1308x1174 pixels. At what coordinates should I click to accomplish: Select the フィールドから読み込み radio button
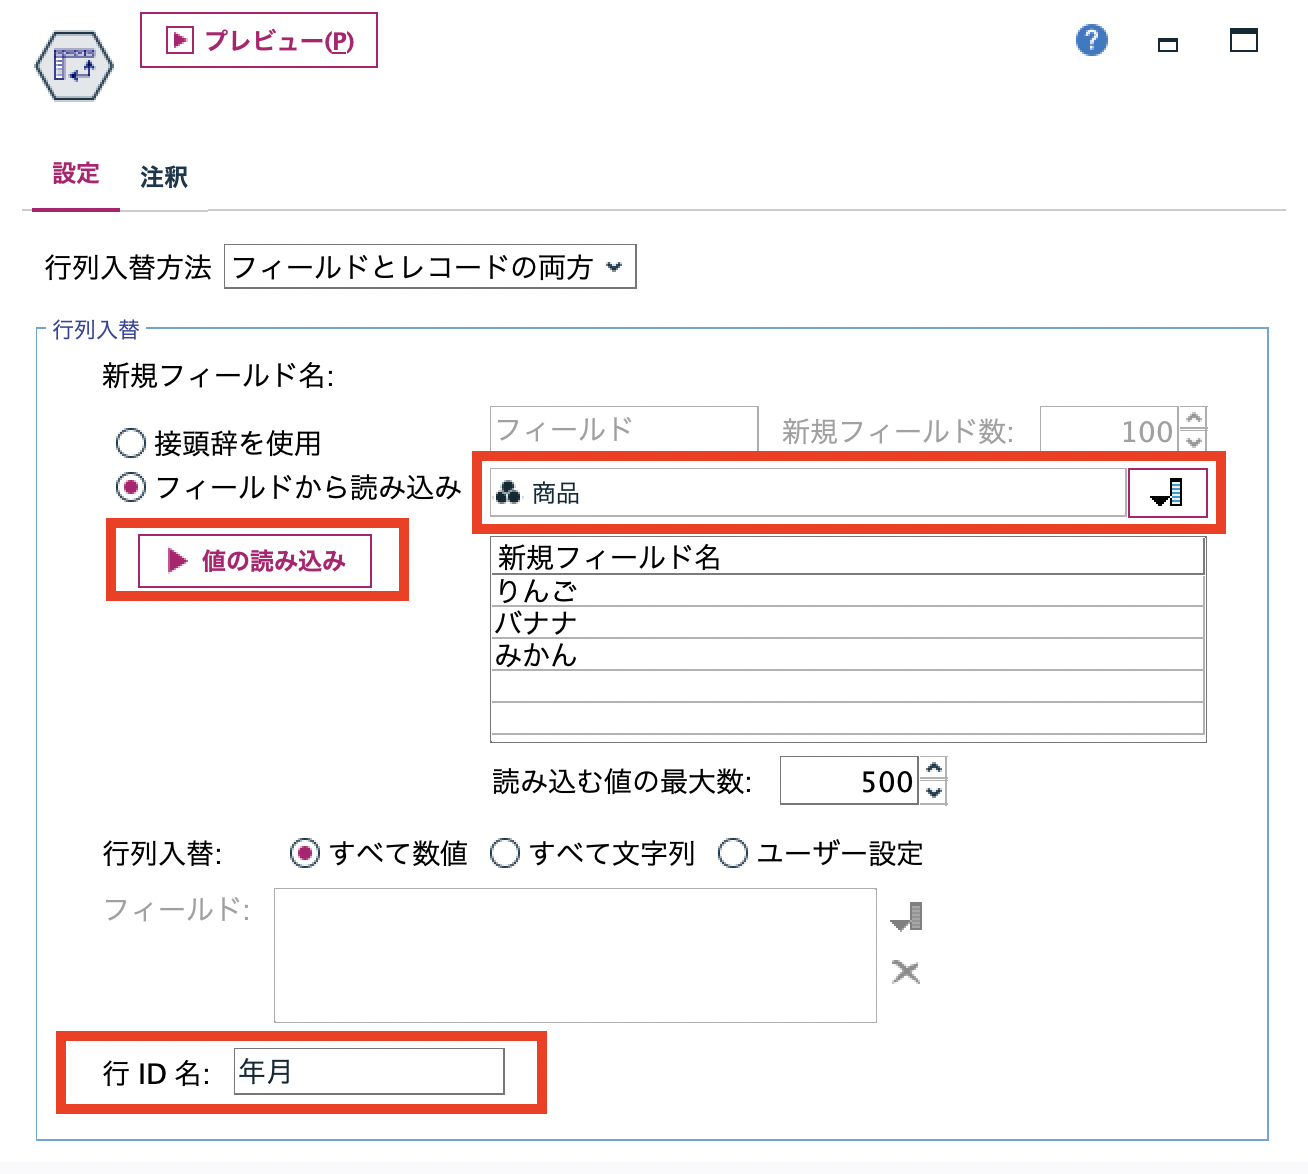point(133,487)
